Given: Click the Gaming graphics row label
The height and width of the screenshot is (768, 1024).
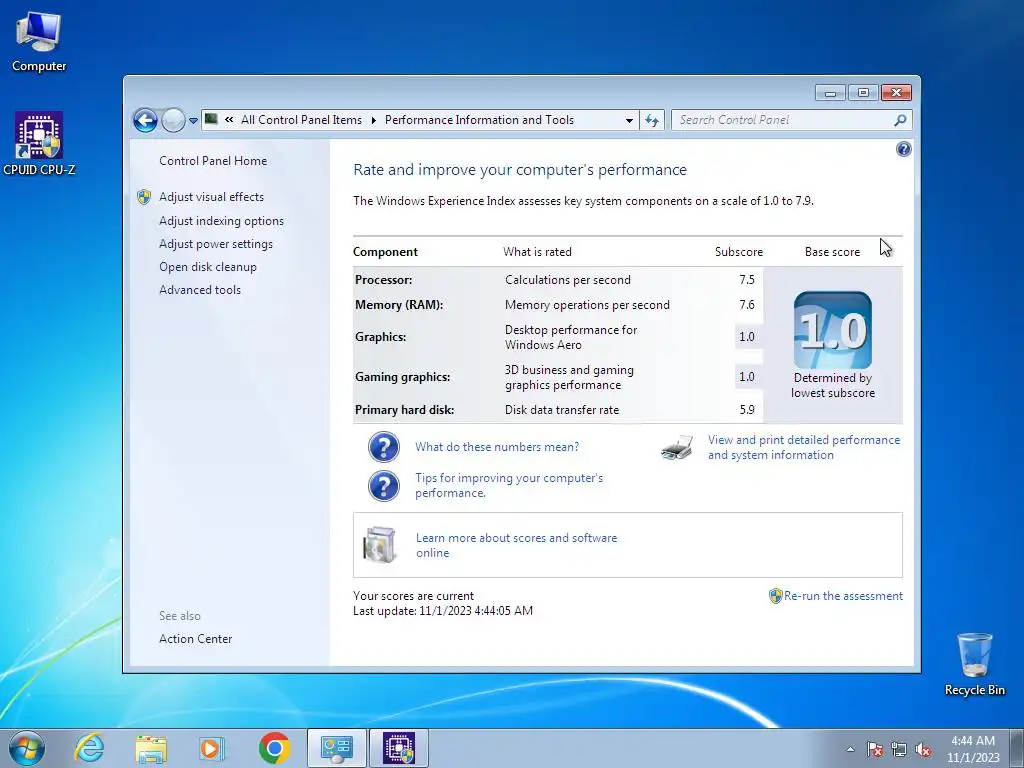Looking at the screenshot, I should tap(403, 377).
